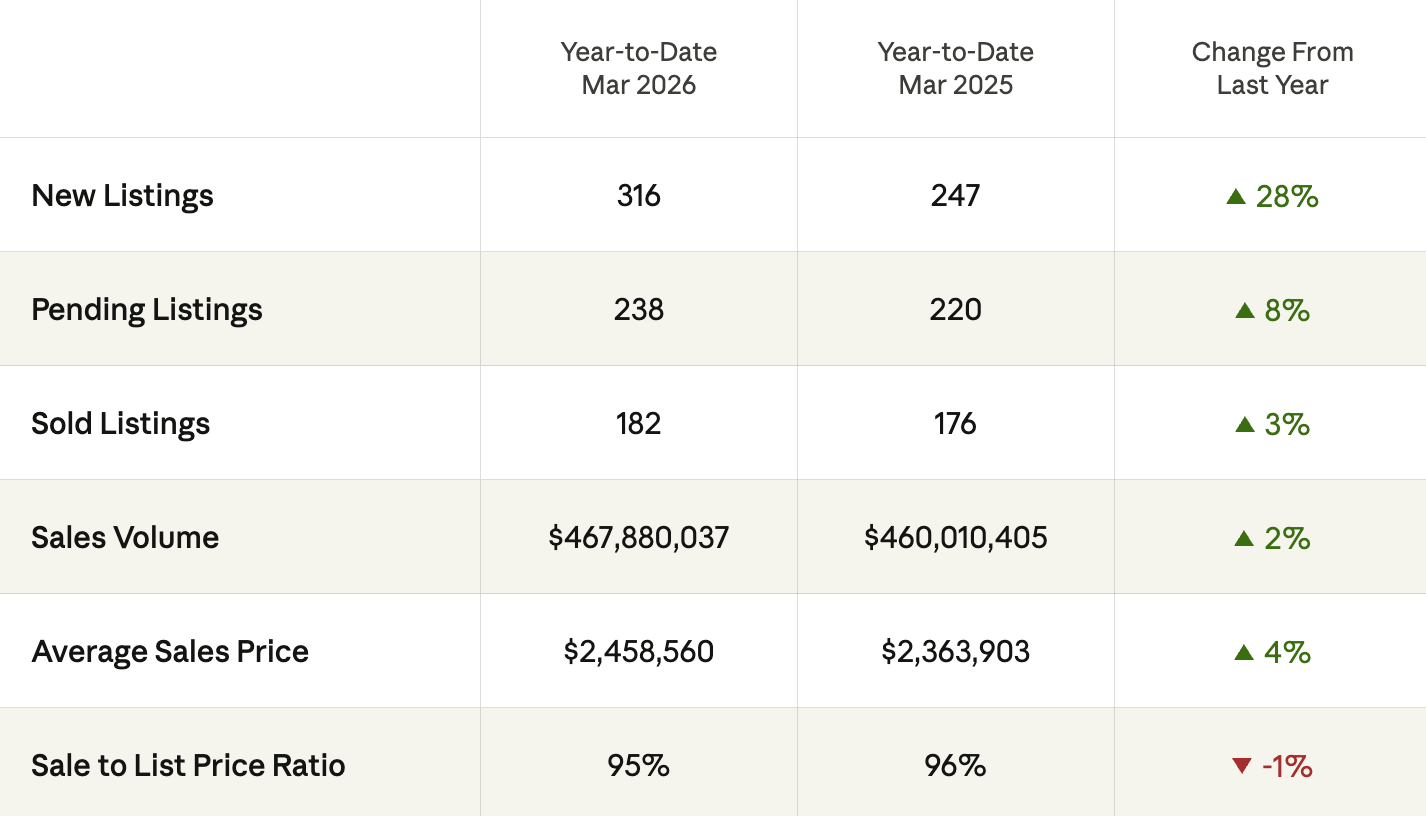Click the 96% ratio value for 2025
This screenshot has height=816, width=1426.
click(956, 765)
